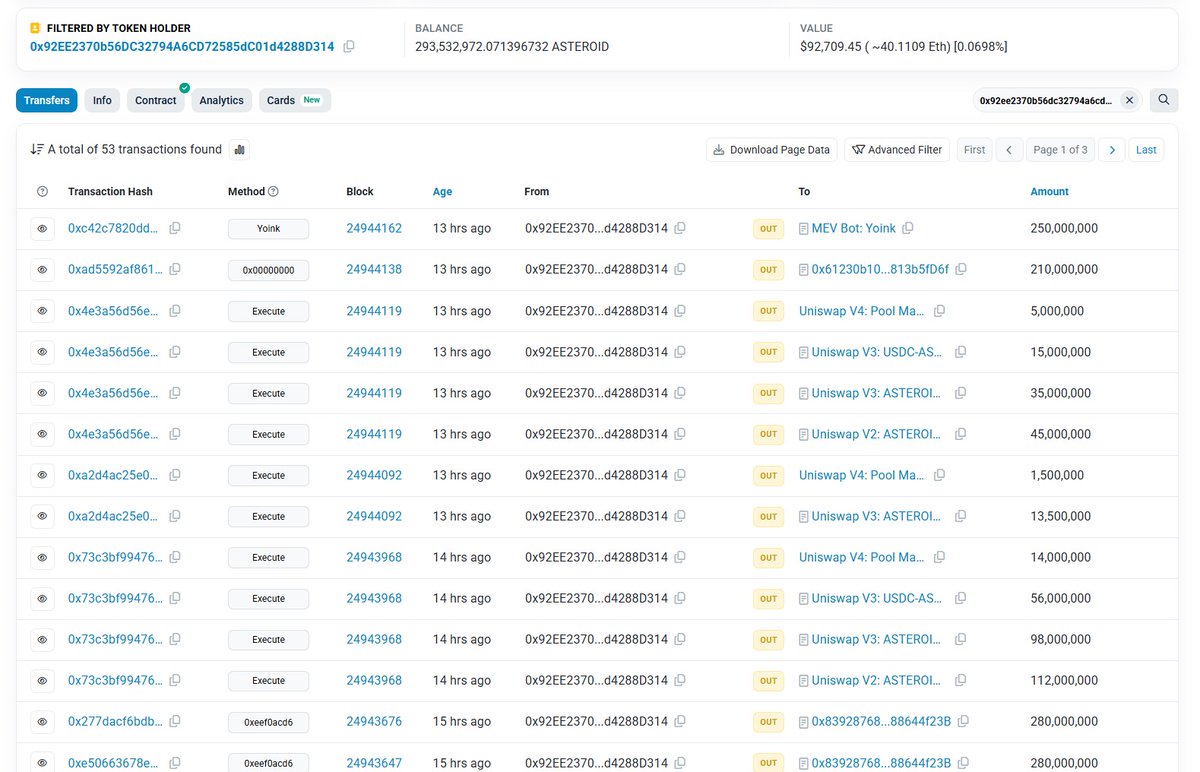Toggle the eye preview on the 1,500,000 row
This screenshot has width=1200, height=772.
point(42,475)
